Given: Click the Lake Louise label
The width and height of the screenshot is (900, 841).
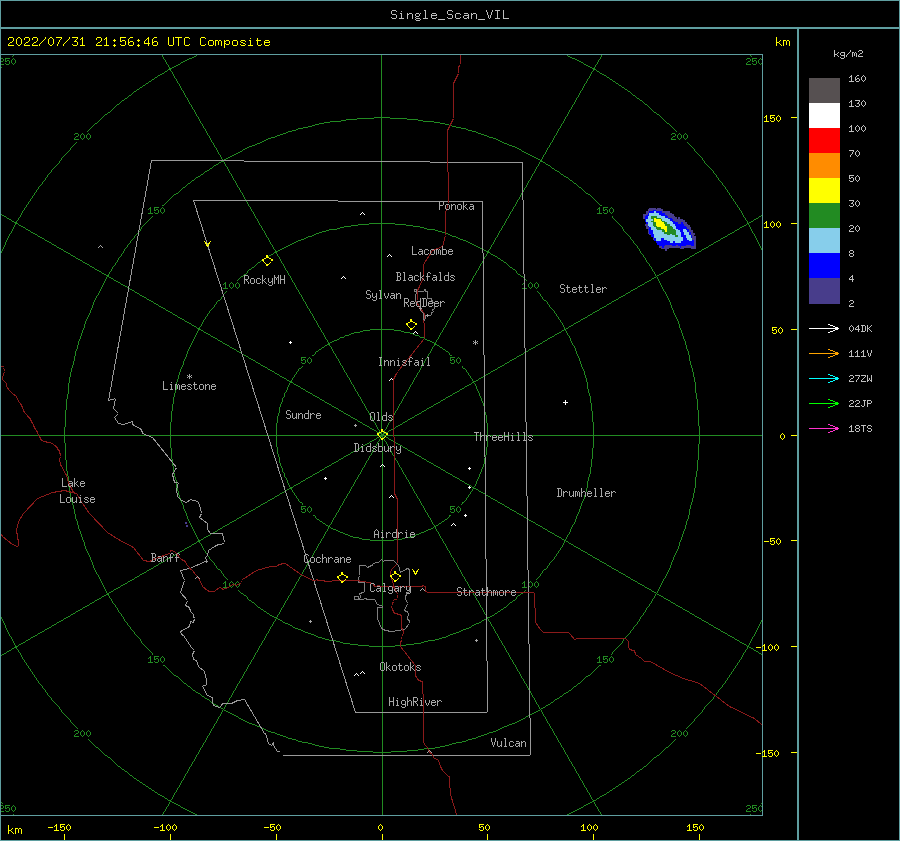Looking at the screenshot, I should (77, 491).
